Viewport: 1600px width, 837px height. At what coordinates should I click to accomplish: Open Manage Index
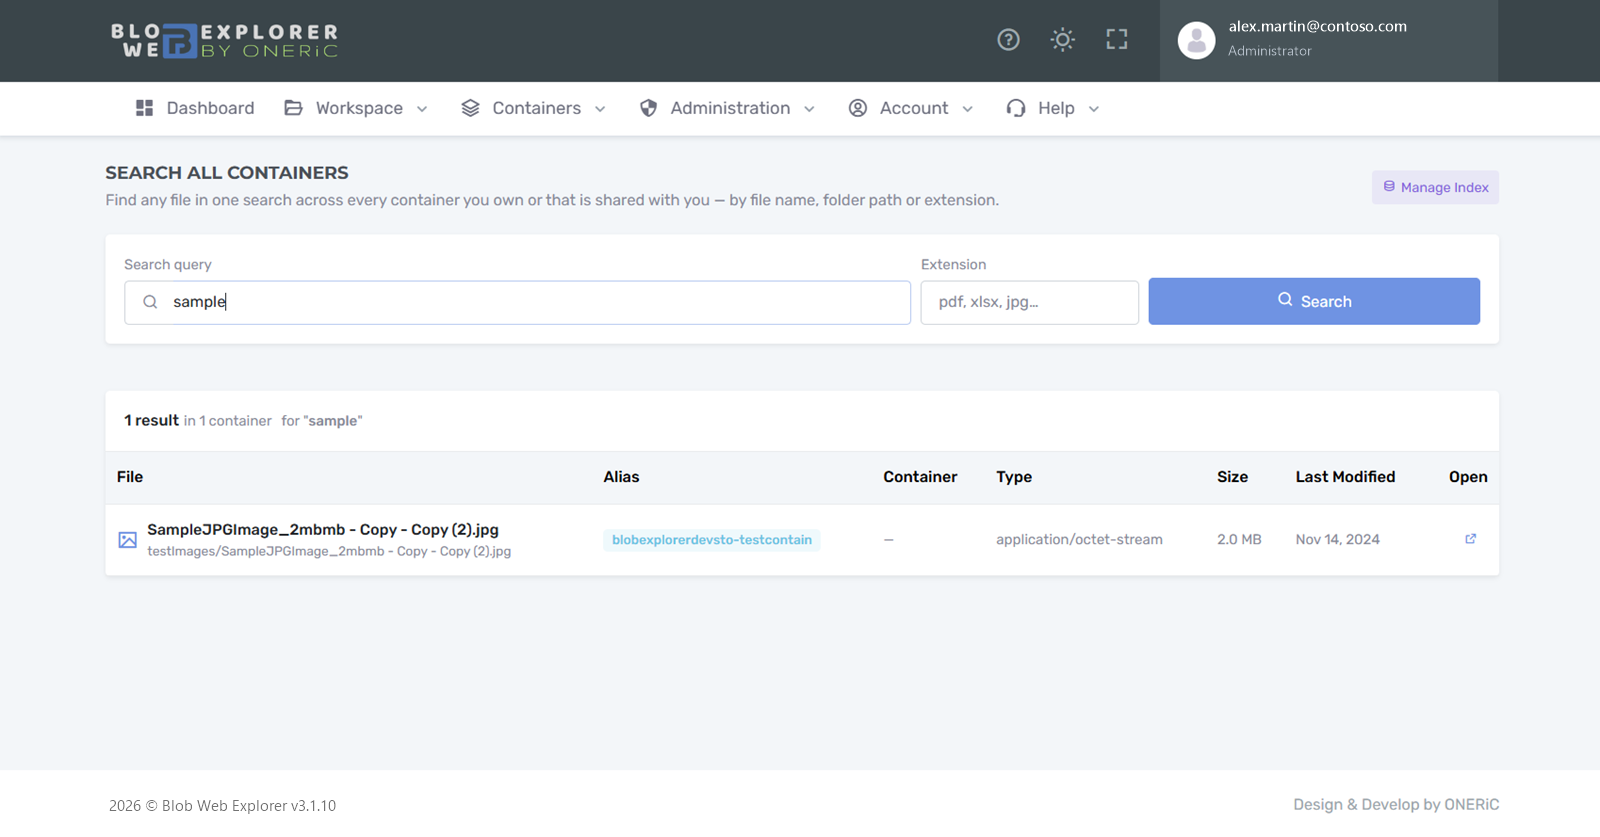[x=1435, y=187]
